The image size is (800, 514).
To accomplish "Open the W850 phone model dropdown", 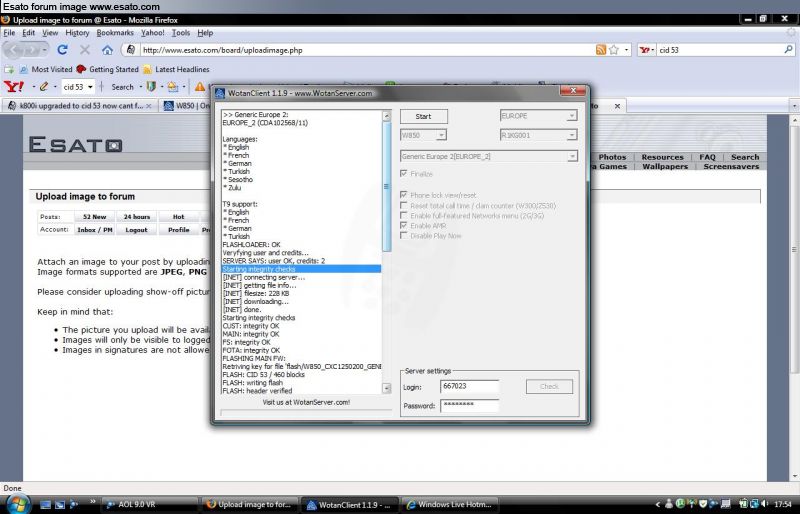I will click(x=423, y=135).
